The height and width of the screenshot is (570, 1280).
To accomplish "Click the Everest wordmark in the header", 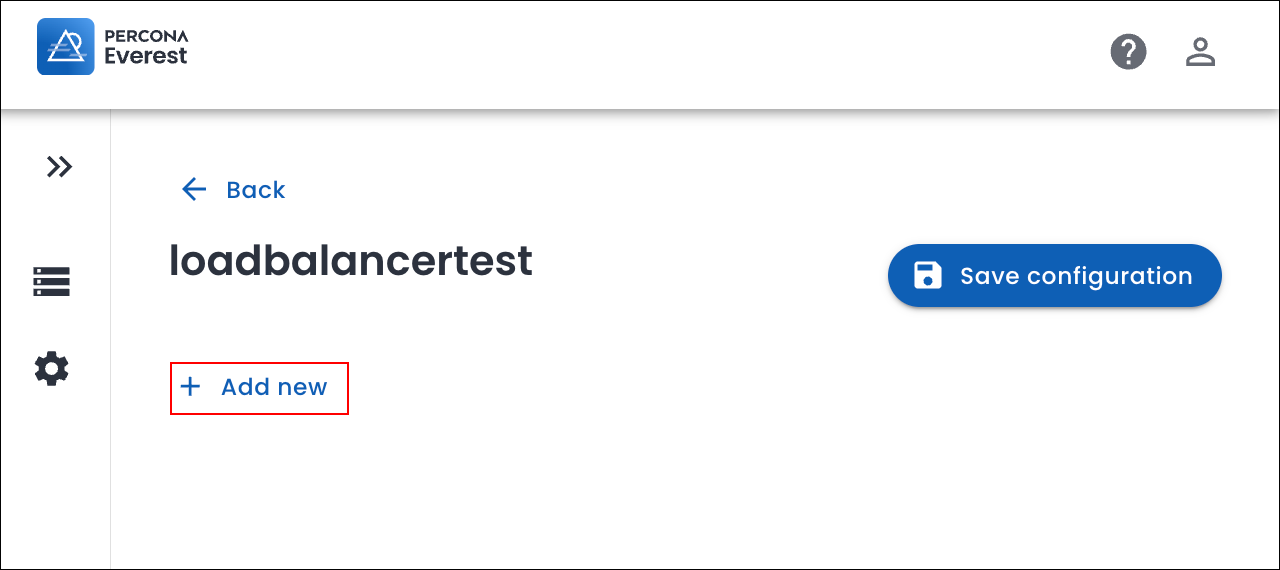I will [x=146, y=56].
